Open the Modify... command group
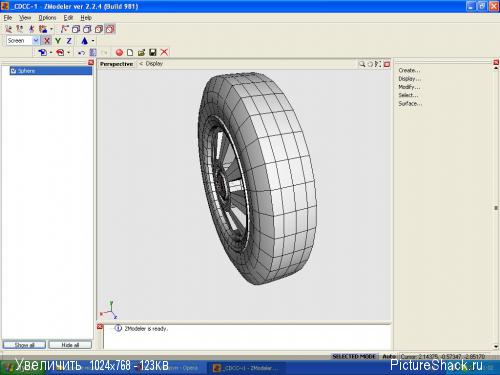Viewport: 500px width, 375px height. coord(409,87)
